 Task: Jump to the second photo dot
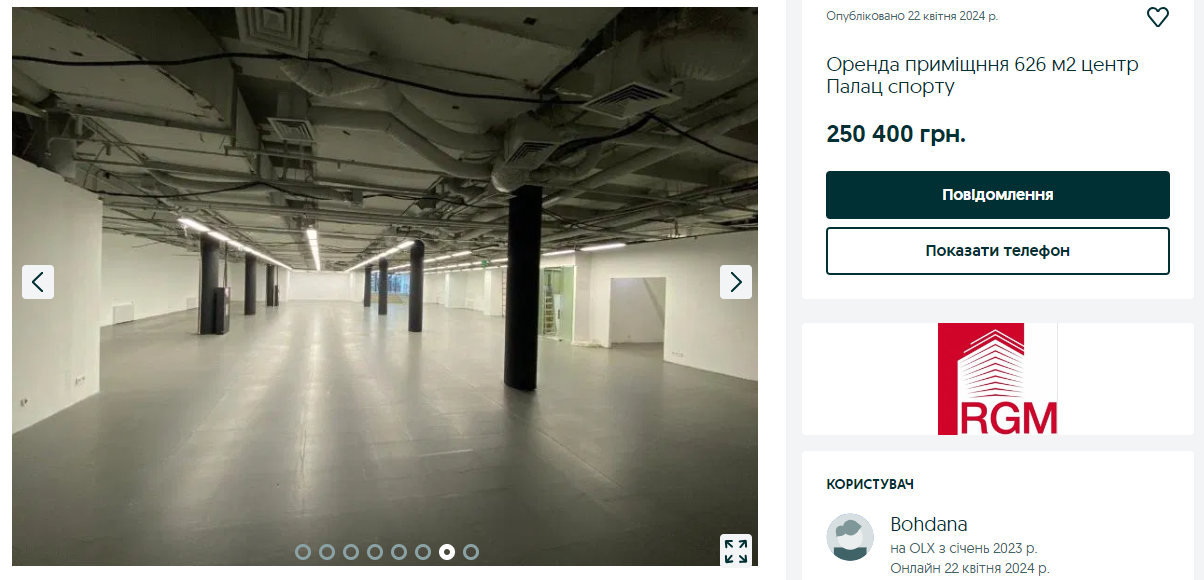(327, 551)
